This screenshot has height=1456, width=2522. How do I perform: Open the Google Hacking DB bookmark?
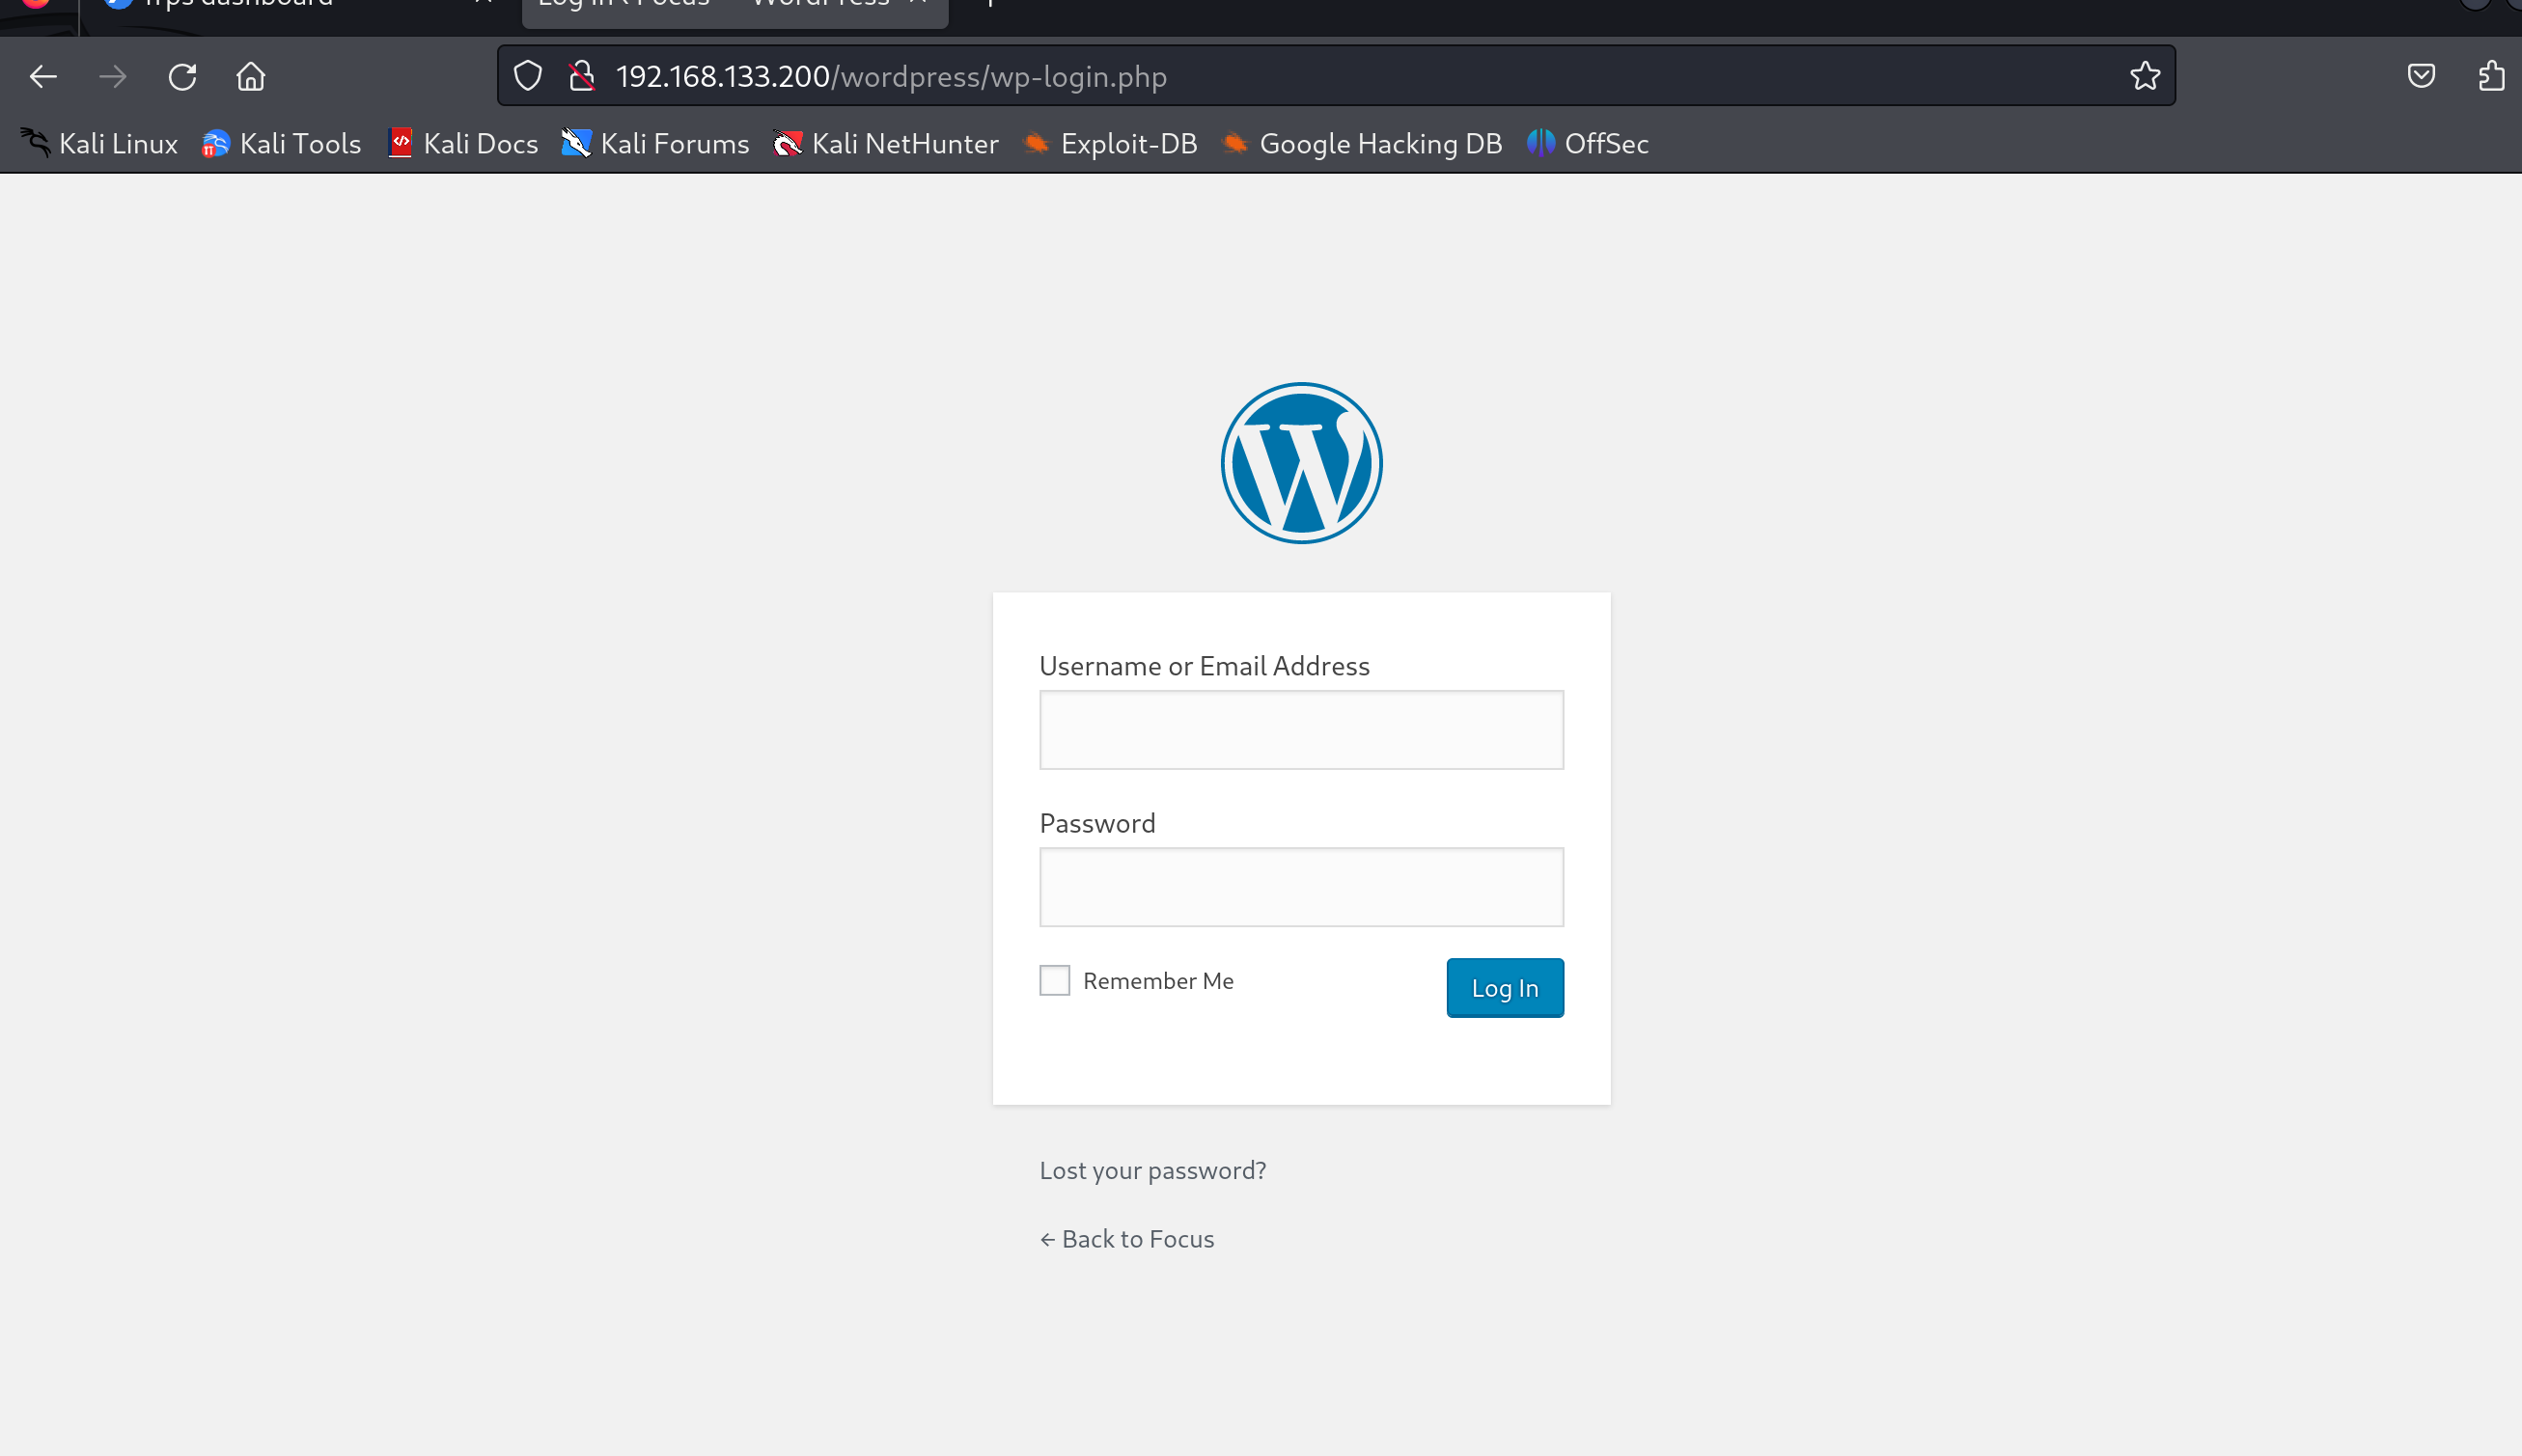pos(1362,144)
